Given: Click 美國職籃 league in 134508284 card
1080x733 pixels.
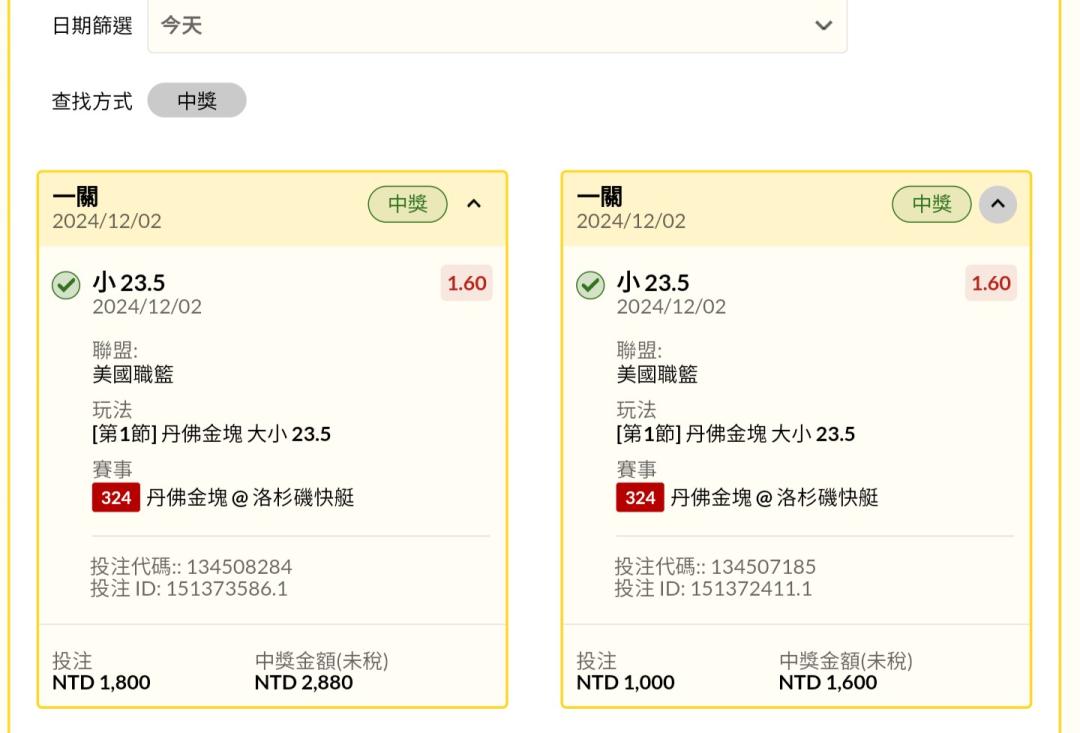Looking at the screenshot, I should pos(133,374).
